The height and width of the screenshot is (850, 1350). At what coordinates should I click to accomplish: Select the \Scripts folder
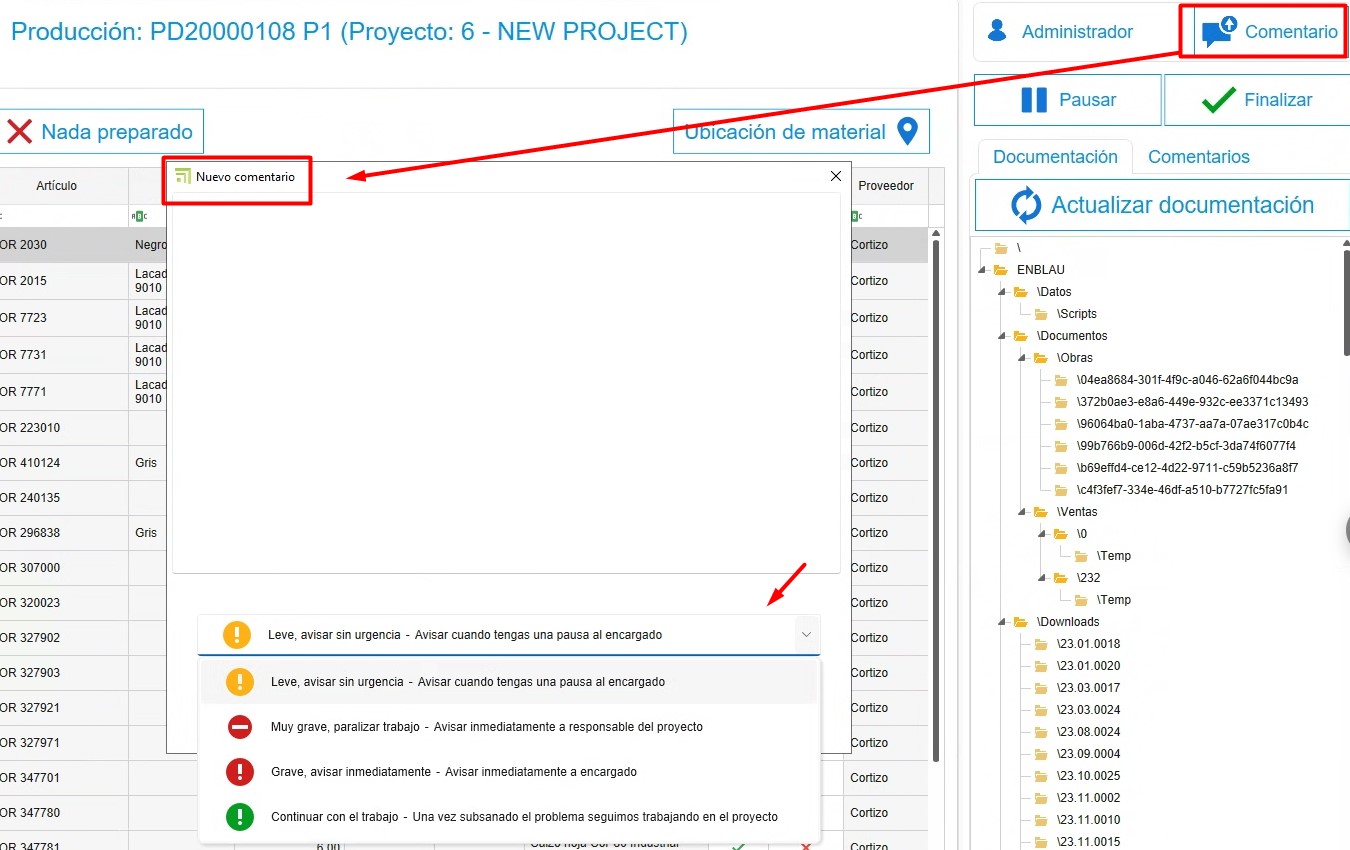pos(1076,314)
